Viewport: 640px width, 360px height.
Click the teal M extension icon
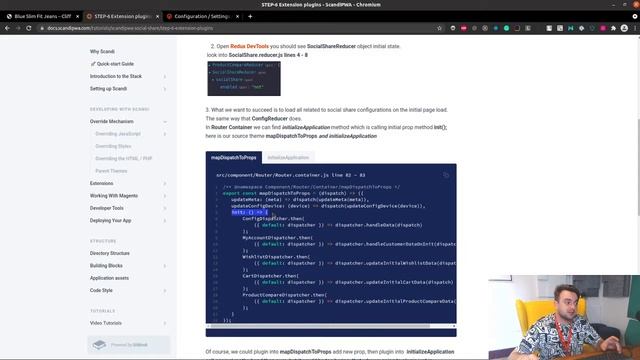click(x=571, y=28)
